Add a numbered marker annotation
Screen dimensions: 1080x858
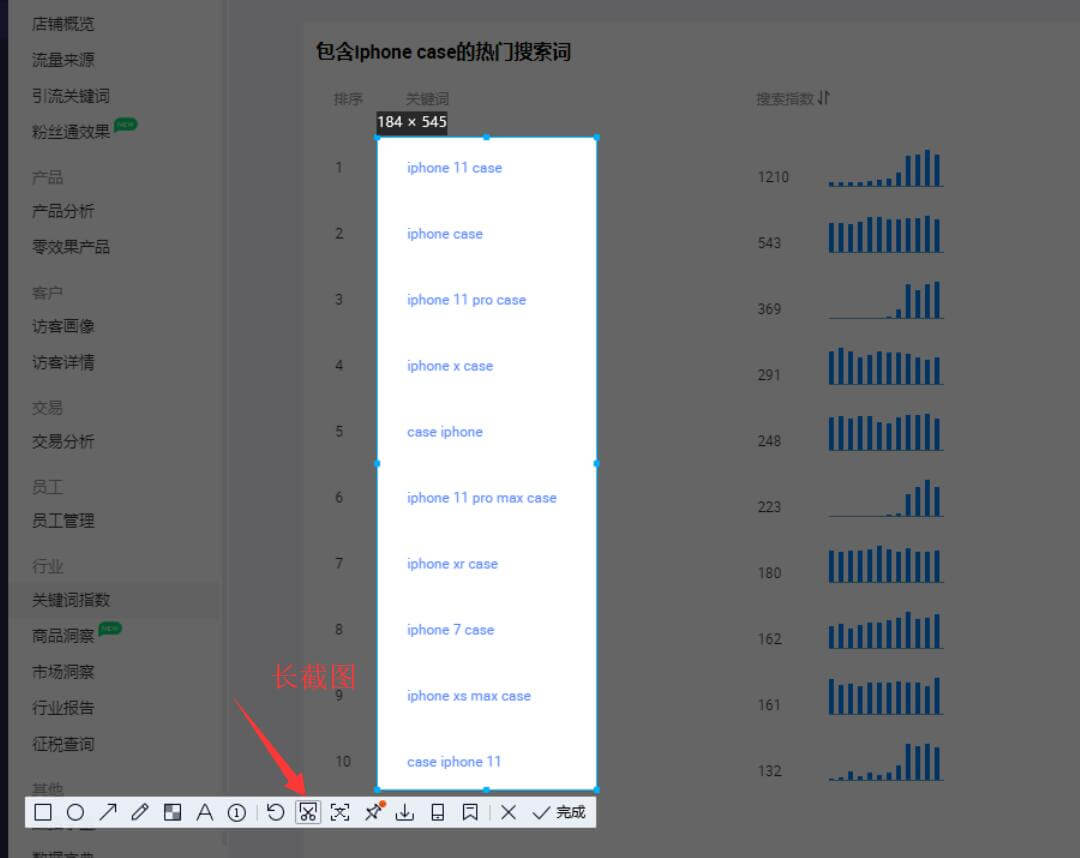tap(237, 812)
